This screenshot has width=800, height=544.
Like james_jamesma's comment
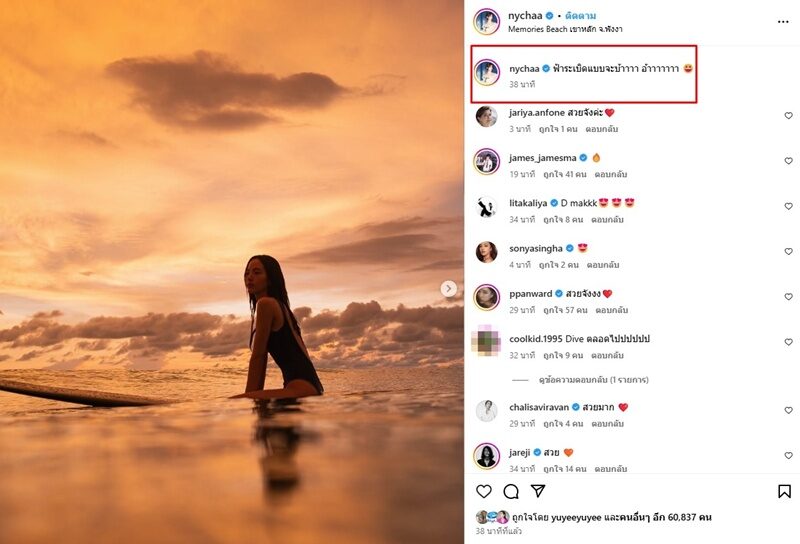coord(788,161)
